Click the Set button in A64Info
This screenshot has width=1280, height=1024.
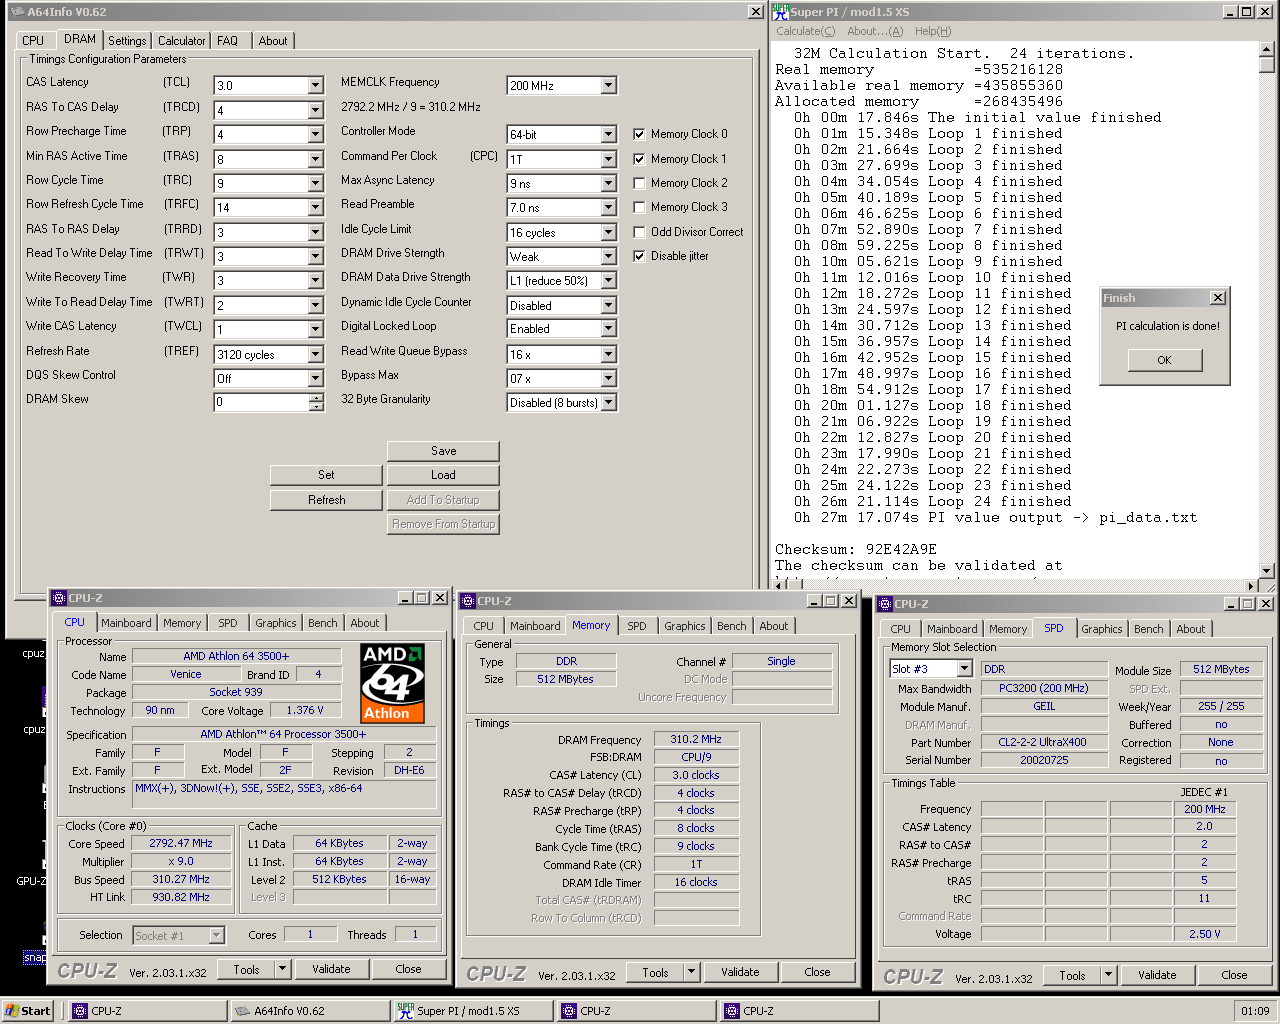[x=326, y=475]
